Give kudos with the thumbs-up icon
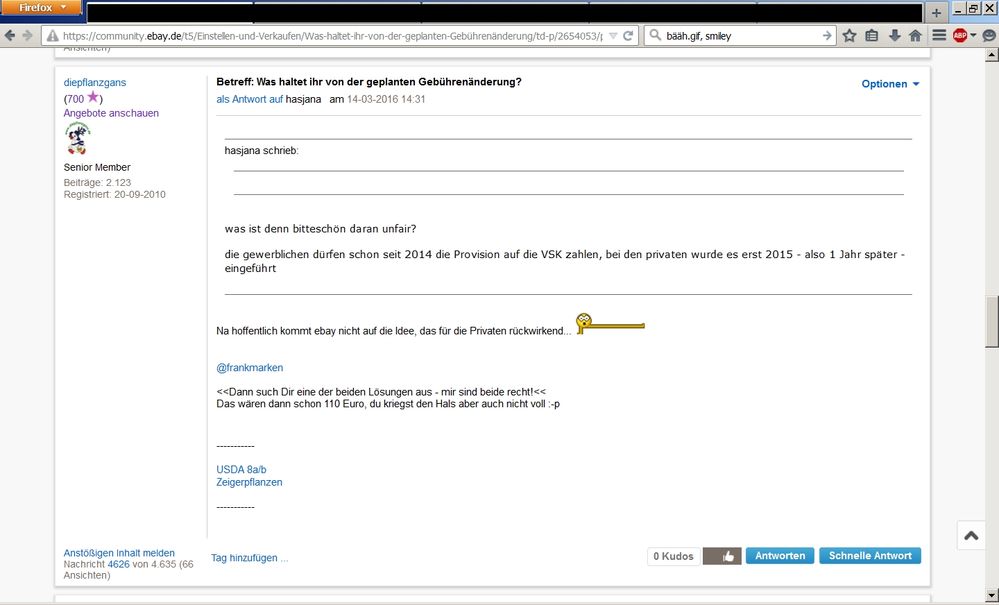Image resolution: width=999 pixels, height=605 pixels. pyautogui.click(x=722, y=556)
